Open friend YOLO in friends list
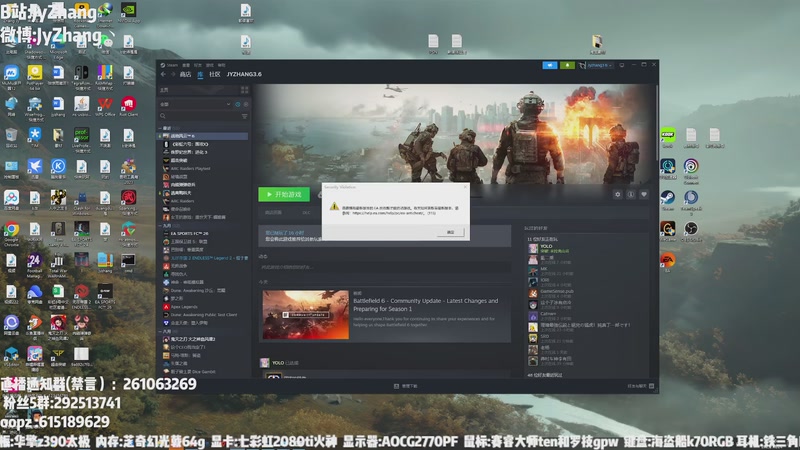This screenshot has width=800, height=450. [551, 248]
